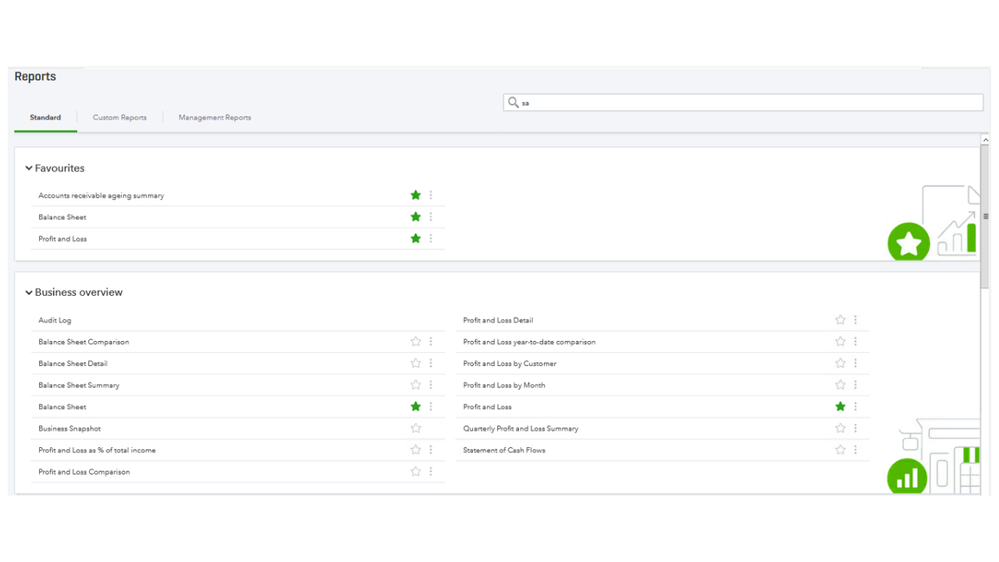Open Accounts receivable ageing summary report

(101, 196)
